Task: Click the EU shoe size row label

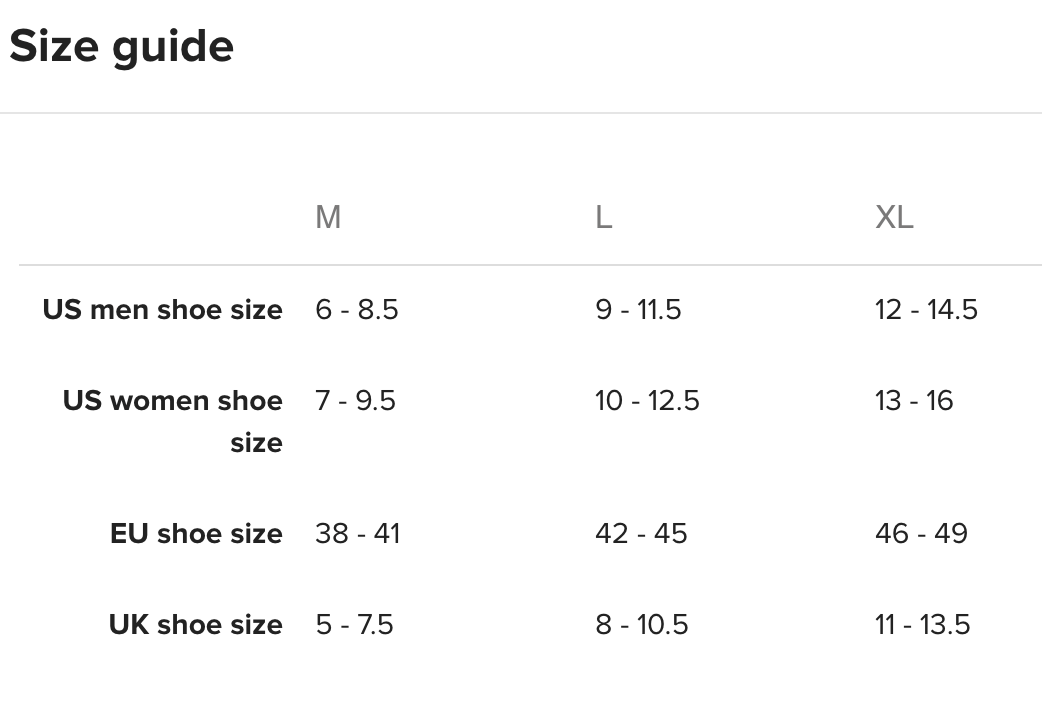Action: [196, 533]
